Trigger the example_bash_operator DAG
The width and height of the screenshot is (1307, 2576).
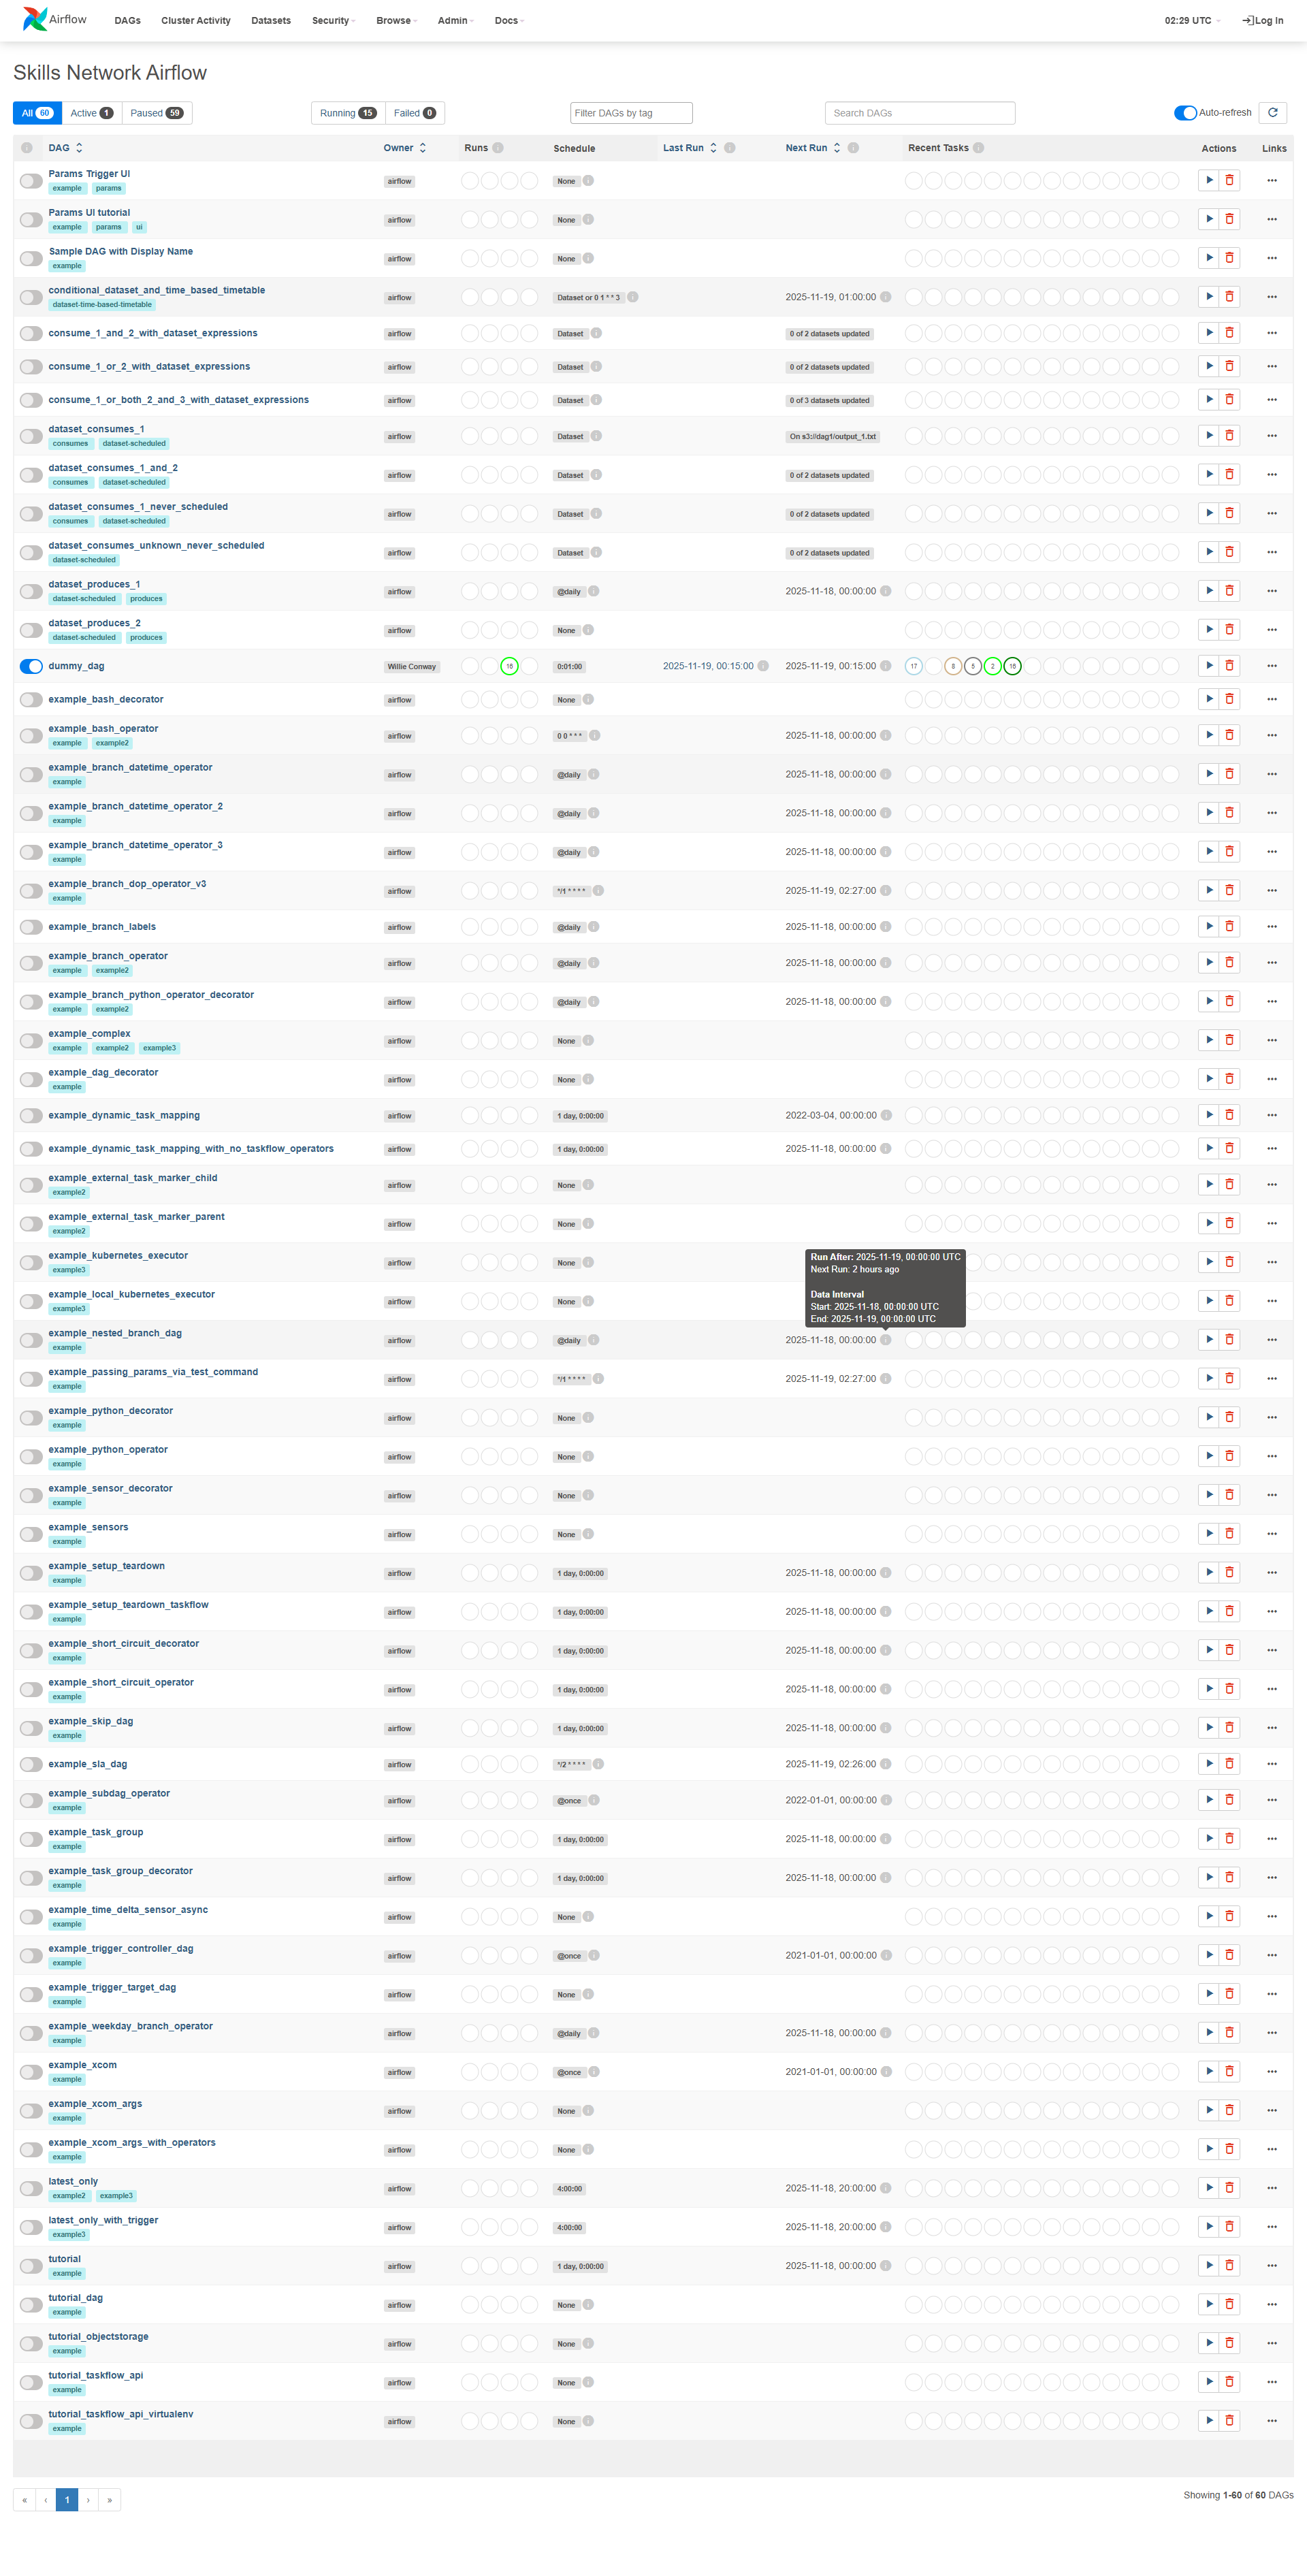(1208, 735)
